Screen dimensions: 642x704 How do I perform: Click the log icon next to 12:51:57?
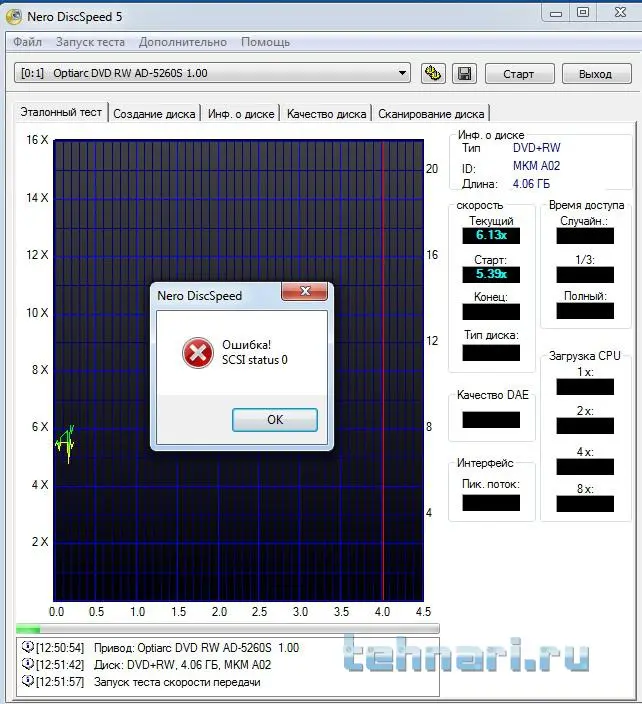28,681
